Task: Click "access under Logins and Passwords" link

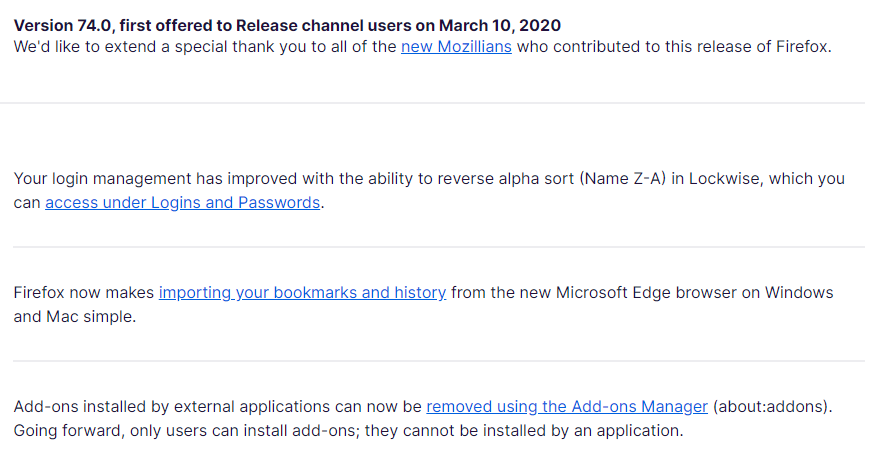Action: (x=182, y=203)
